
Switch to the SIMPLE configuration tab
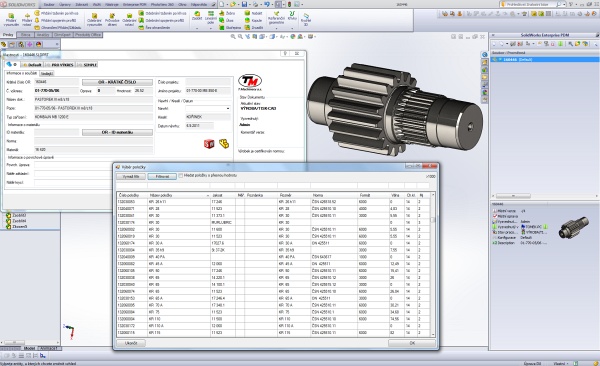tap(87, 65)
